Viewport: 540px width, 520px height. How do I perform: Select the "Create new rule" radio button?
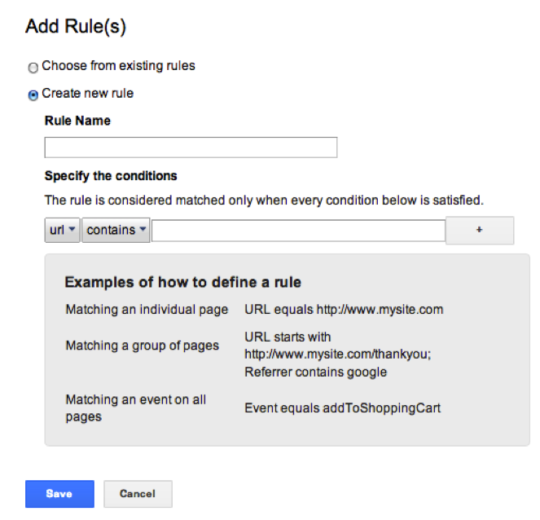[x=33, y=95]
